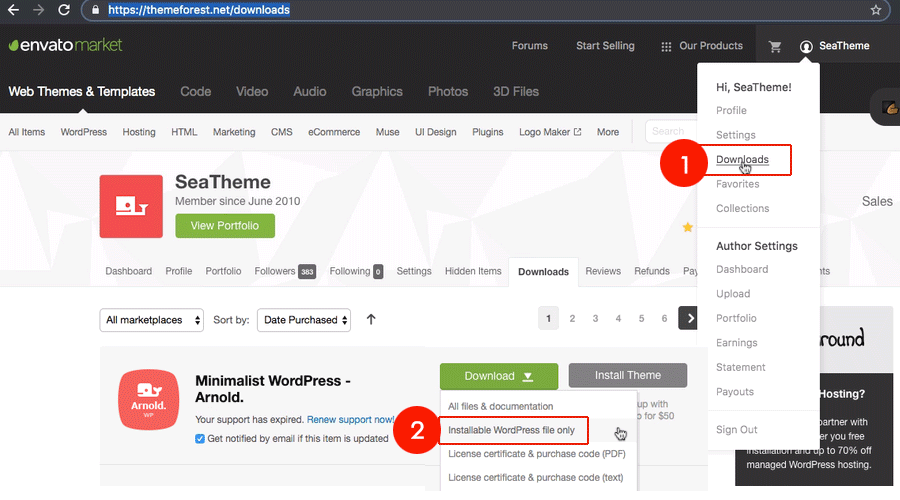Screen dimensions: 900x500
Task: Select License certificate & purchase code (PDF)
Action: [x=537, y=454]
